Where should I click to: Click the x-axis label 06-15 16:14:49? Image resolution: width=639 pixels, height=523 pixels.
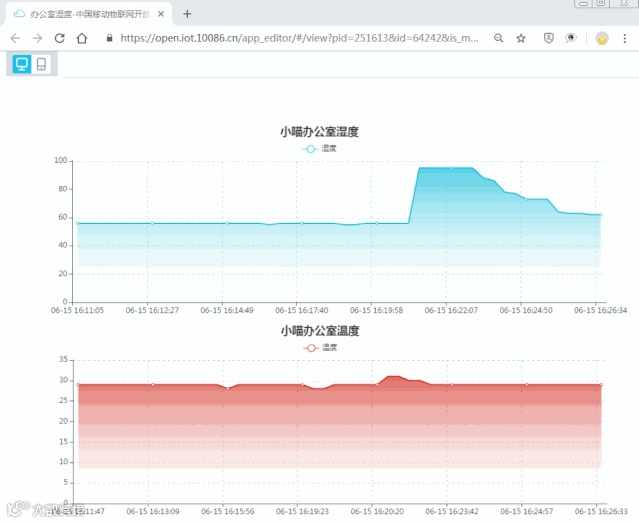click(227, 311)
